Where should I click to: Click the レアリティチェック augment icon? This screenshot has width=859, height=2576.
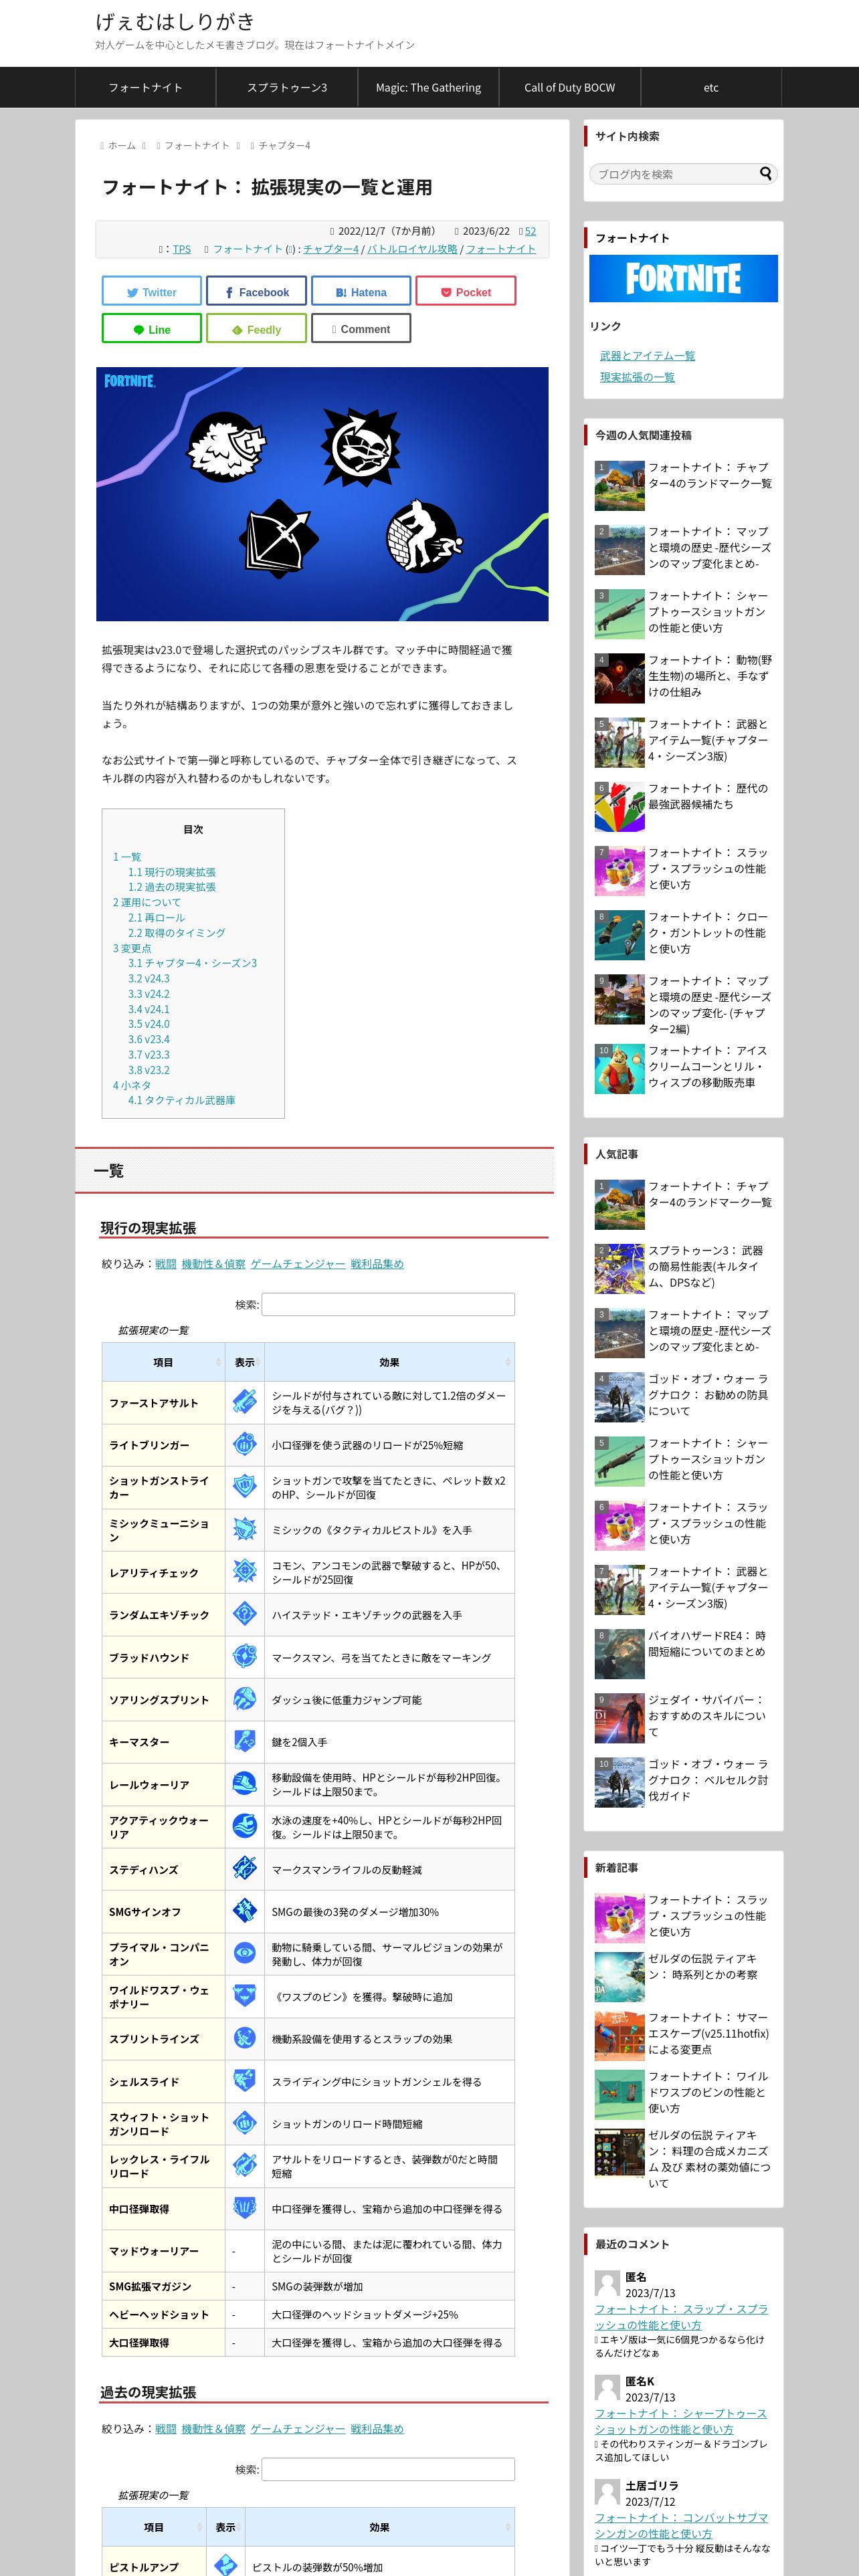pos(244,1572)
